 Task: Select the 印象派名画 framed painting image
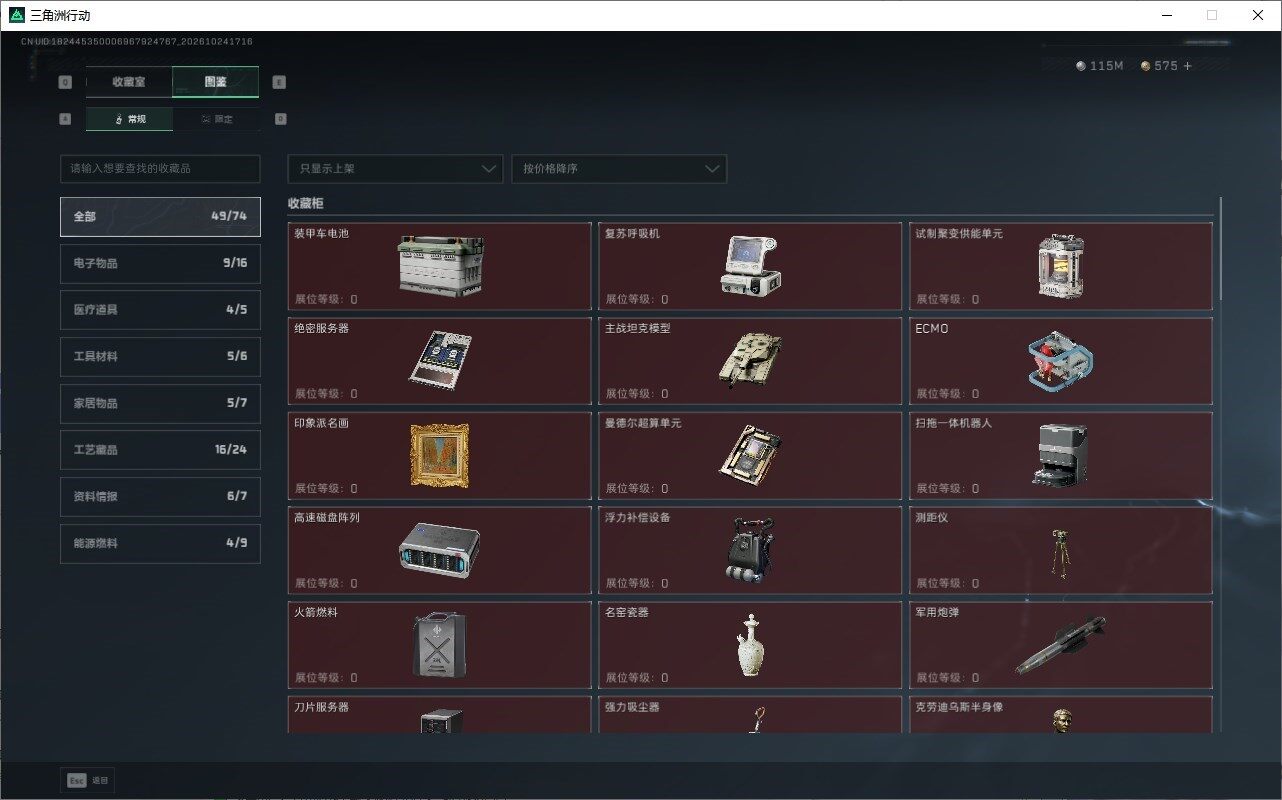click(440, 455)
